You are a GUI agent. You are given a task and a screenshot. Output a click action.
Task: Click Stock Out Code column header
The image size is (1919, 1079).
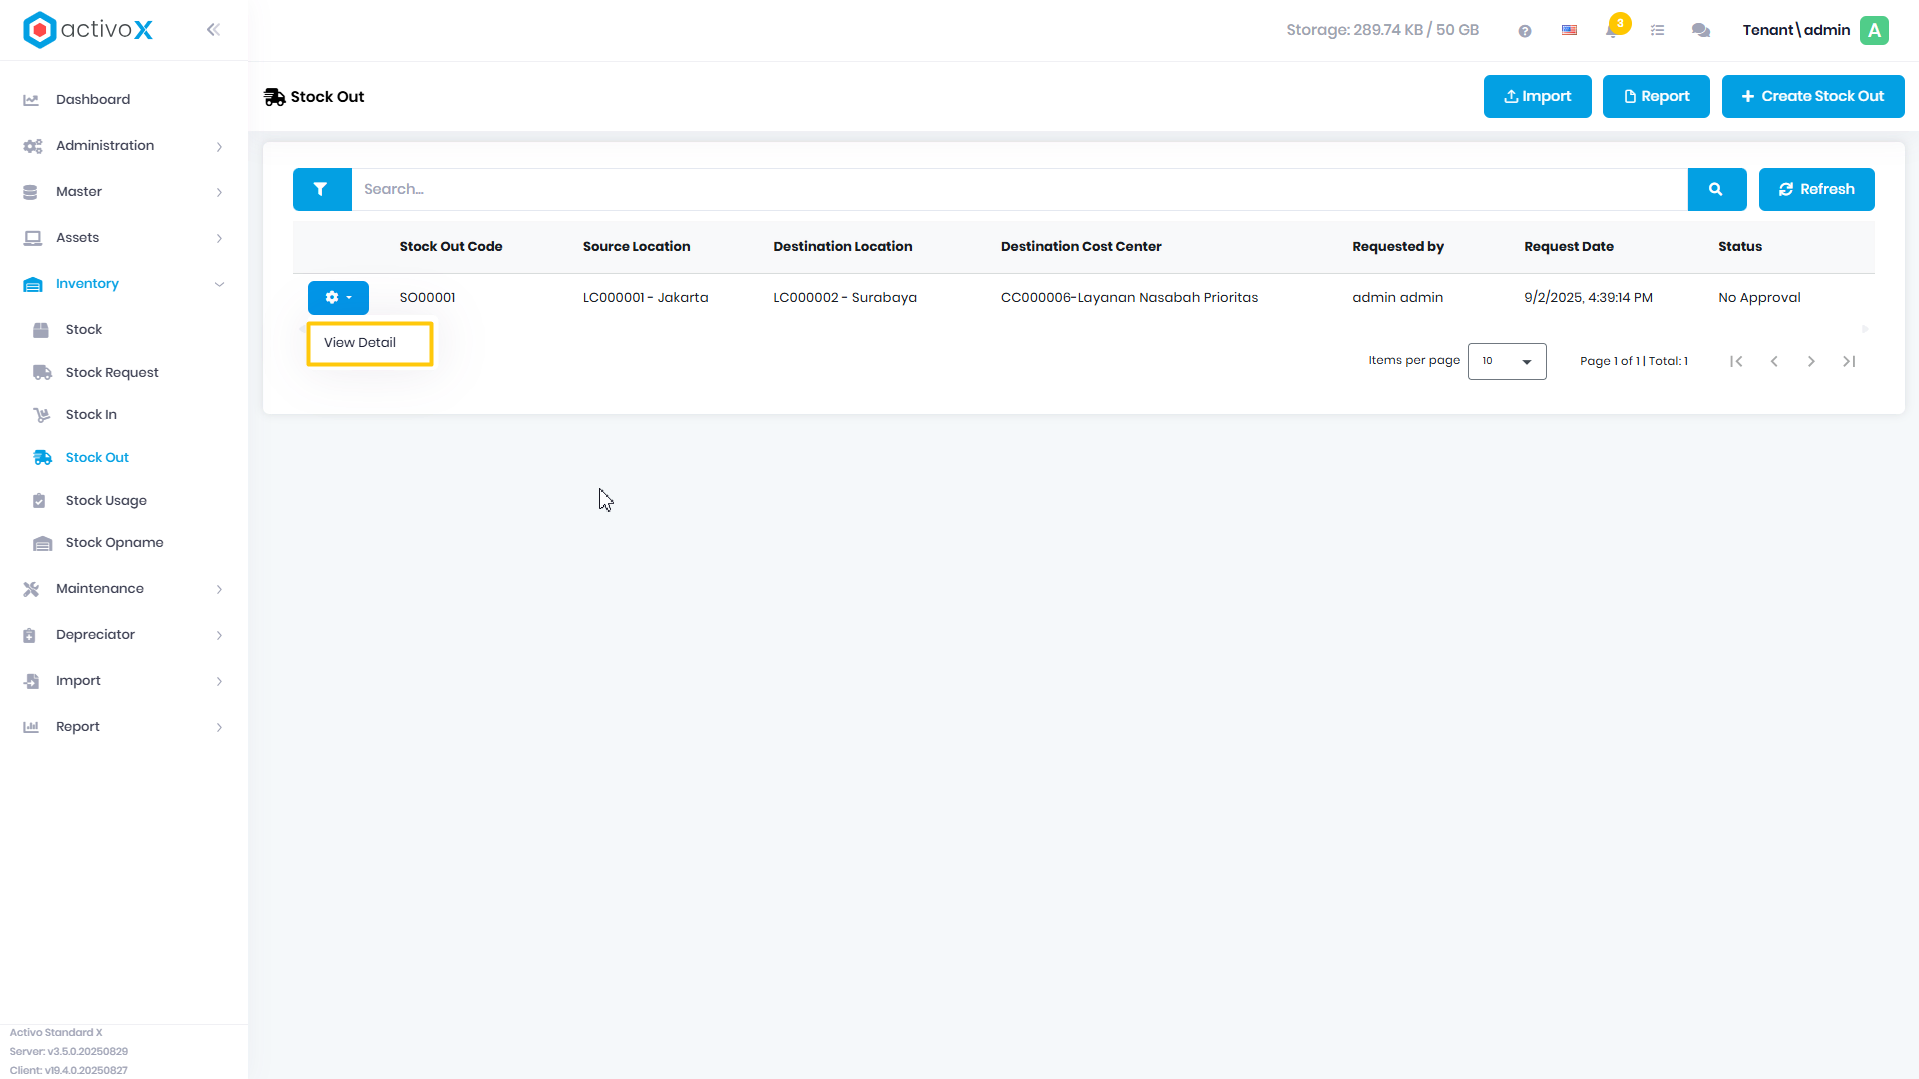pos(451,247)
